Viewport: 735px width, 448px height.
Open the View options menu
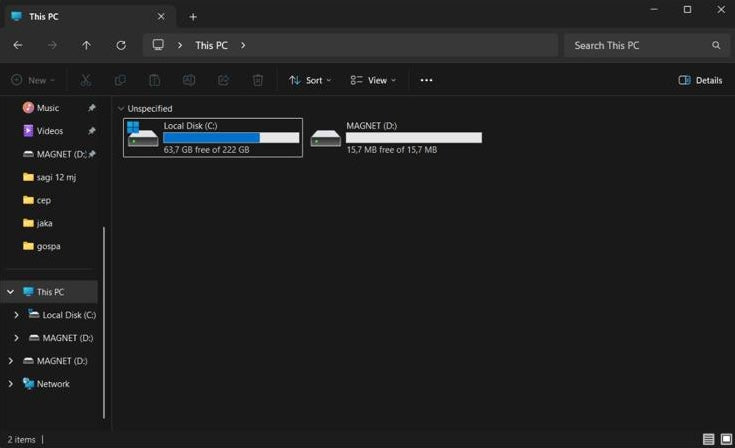(373, 80)
